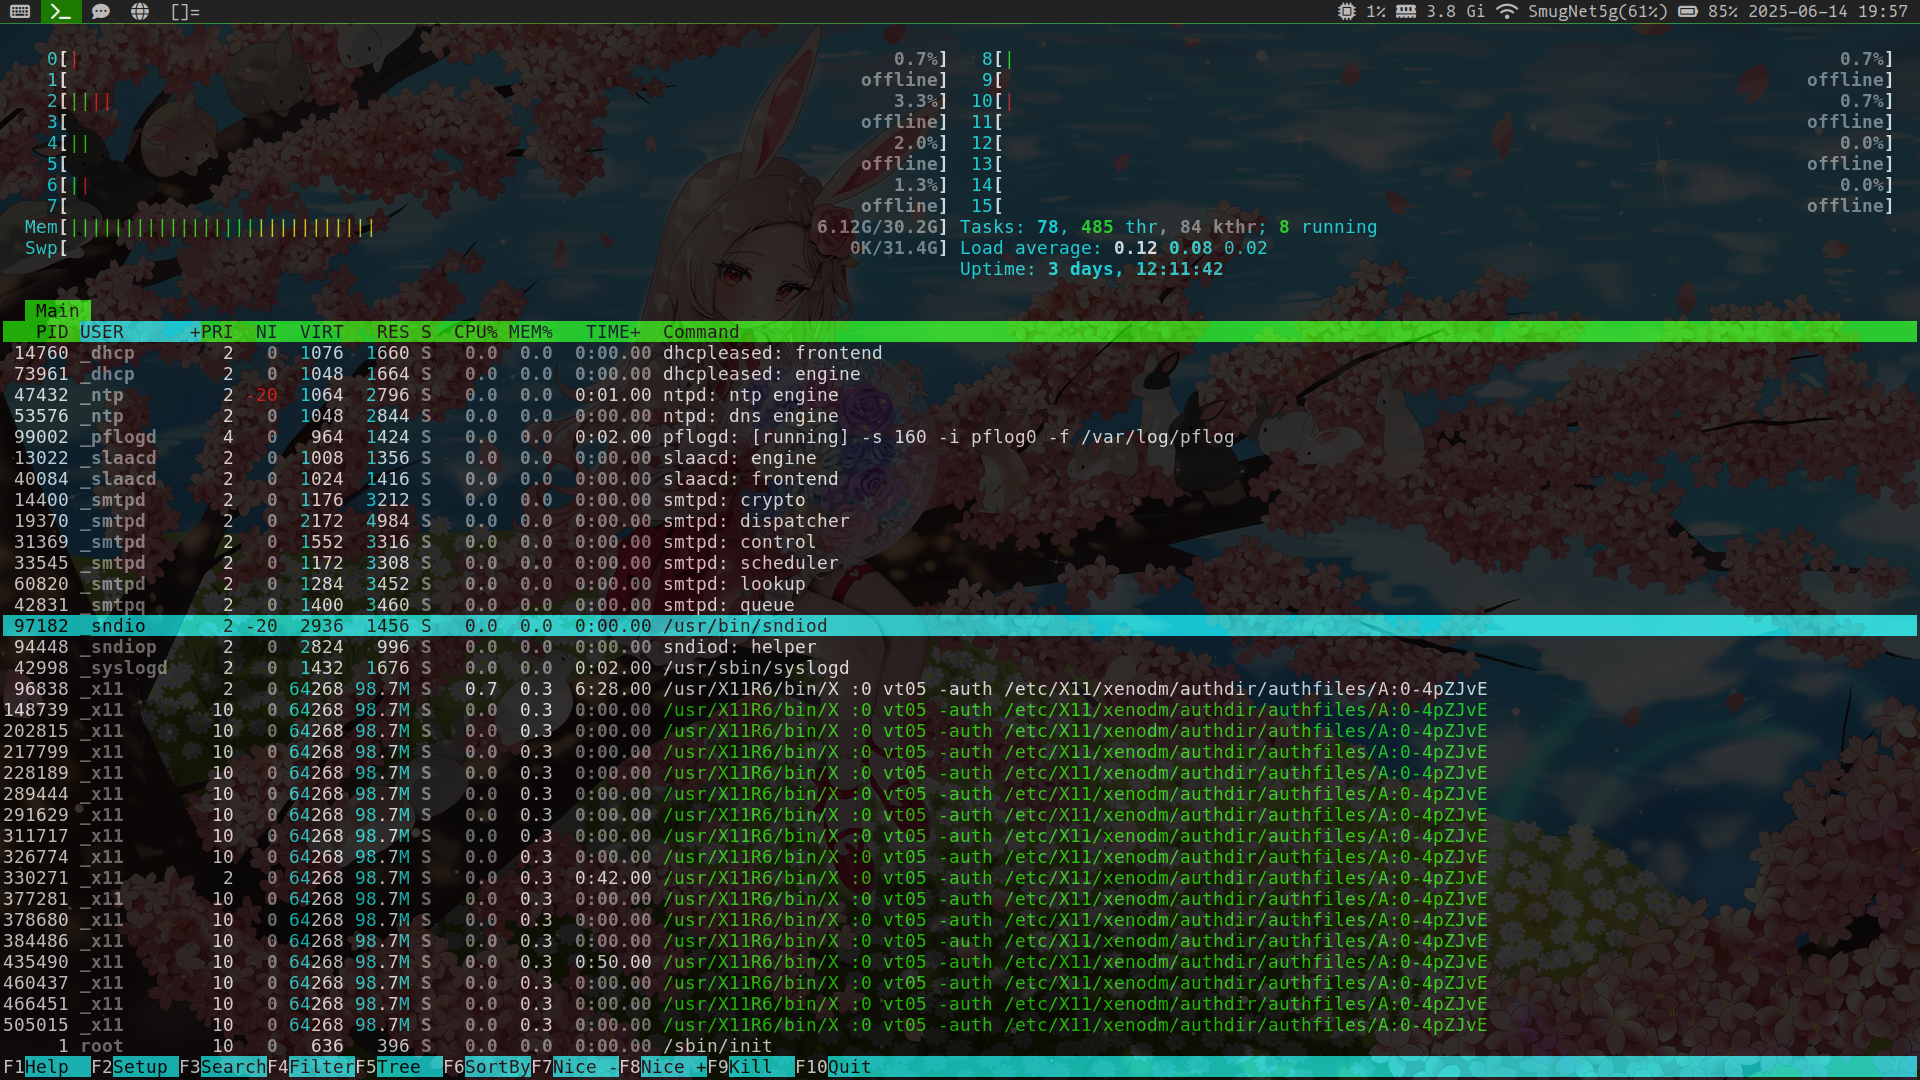
Task: Select X server process PID 96838
Action: pos(960,689)
